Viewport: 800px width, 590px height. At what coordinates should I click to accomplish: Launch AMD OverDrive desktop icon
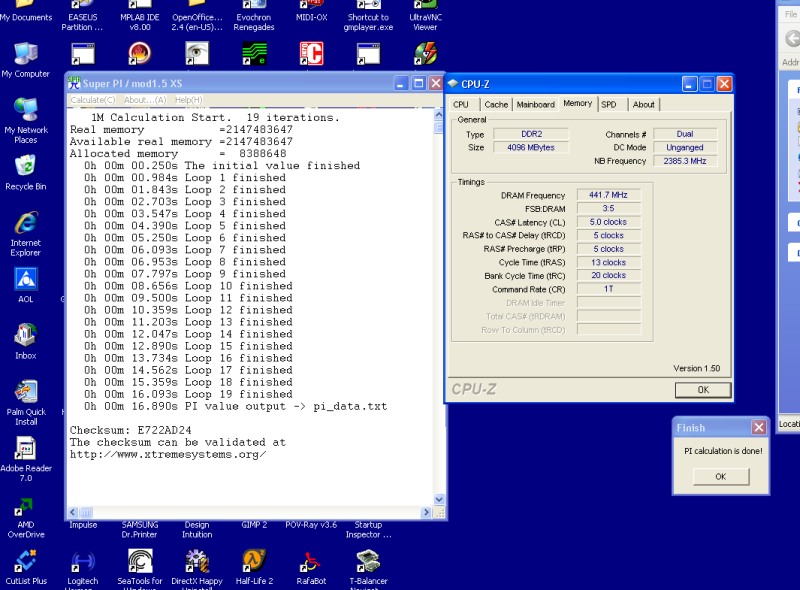pos(25,506)
